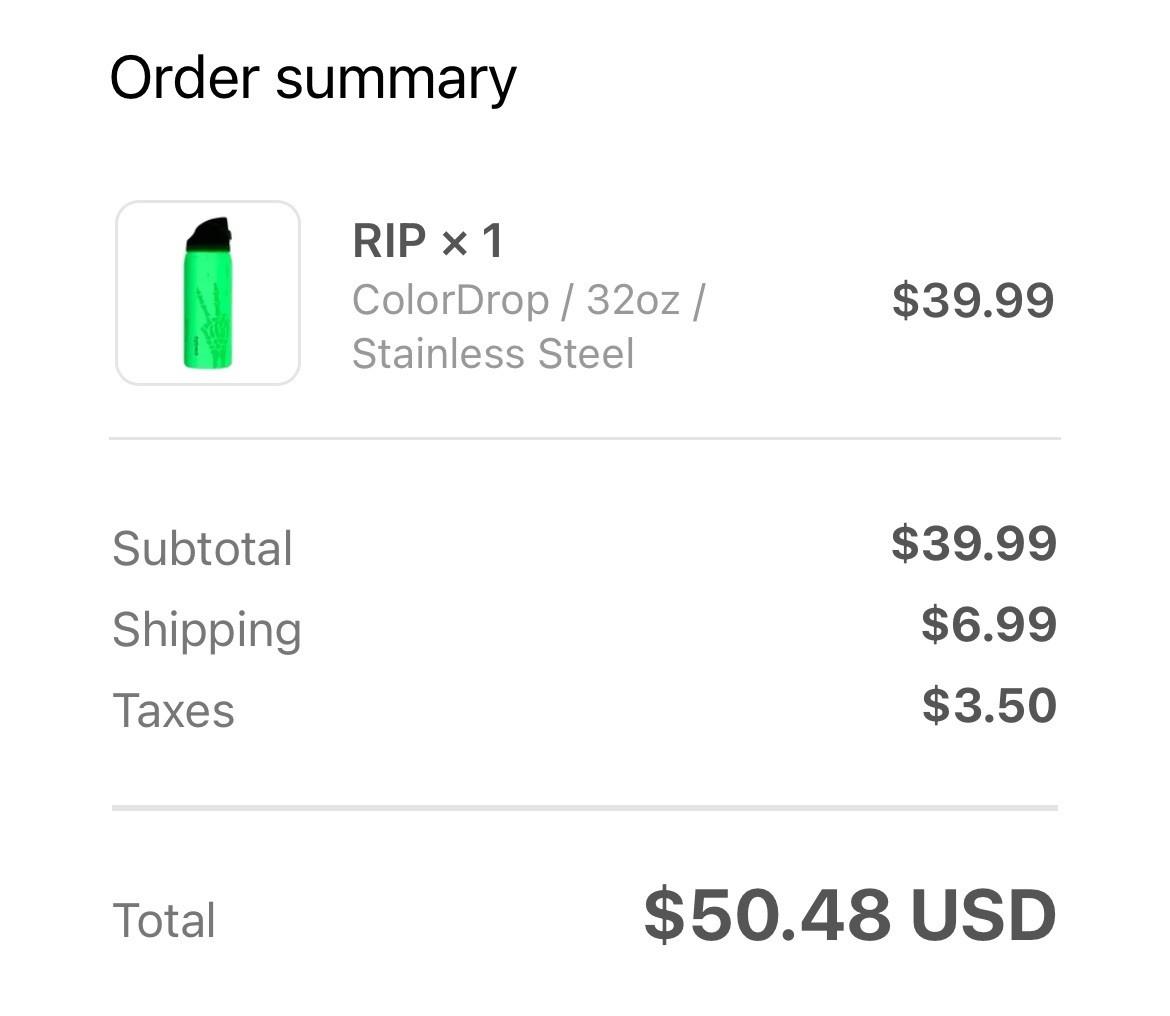1170x1016 pixels.
Task: Click the "Total" label
Action: pyautogui.click(x=164, y=921)
